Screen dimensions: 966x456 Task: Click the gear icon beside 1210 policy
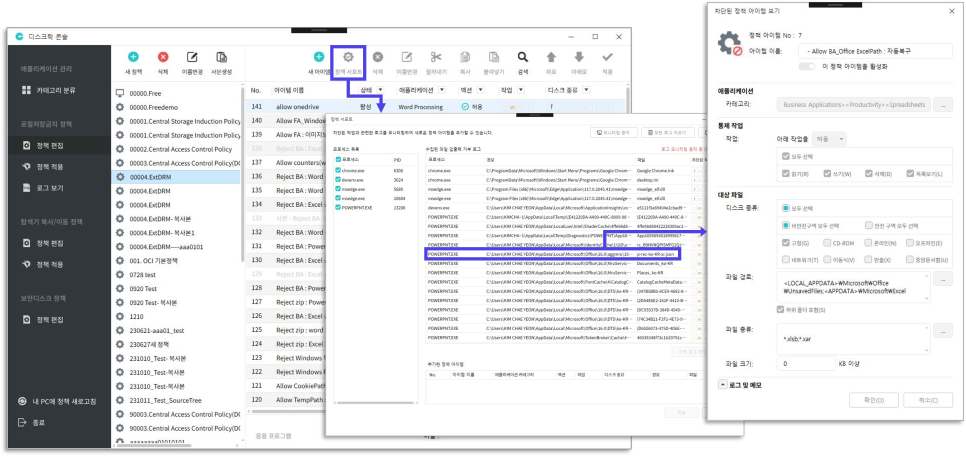point(120,316)
